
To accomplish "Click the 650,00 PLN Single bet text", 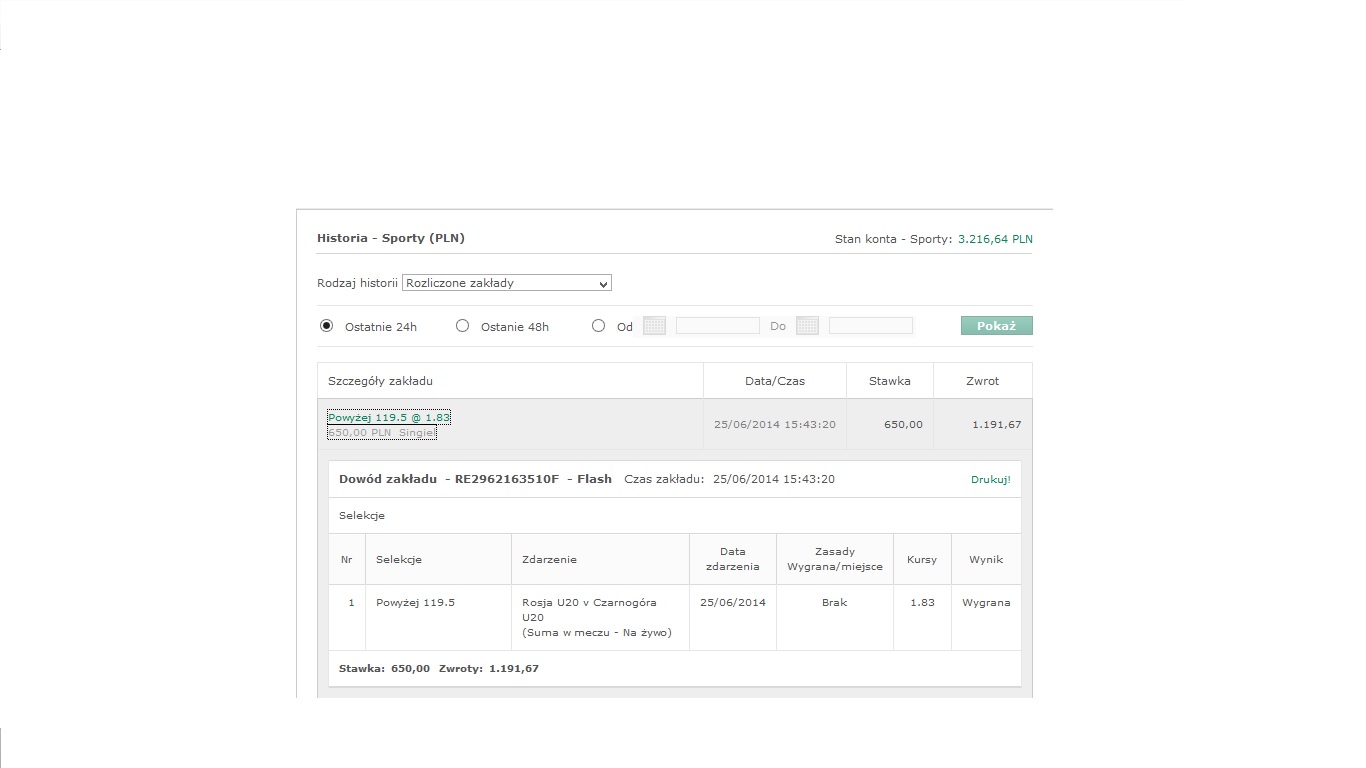I will point(381,433).
